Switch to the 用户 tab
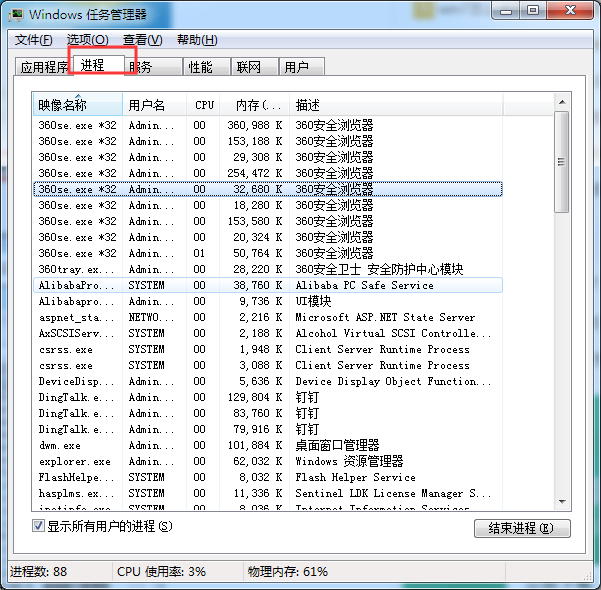The width and height of the screenshot is (601, 590). (x=302, y=67)
